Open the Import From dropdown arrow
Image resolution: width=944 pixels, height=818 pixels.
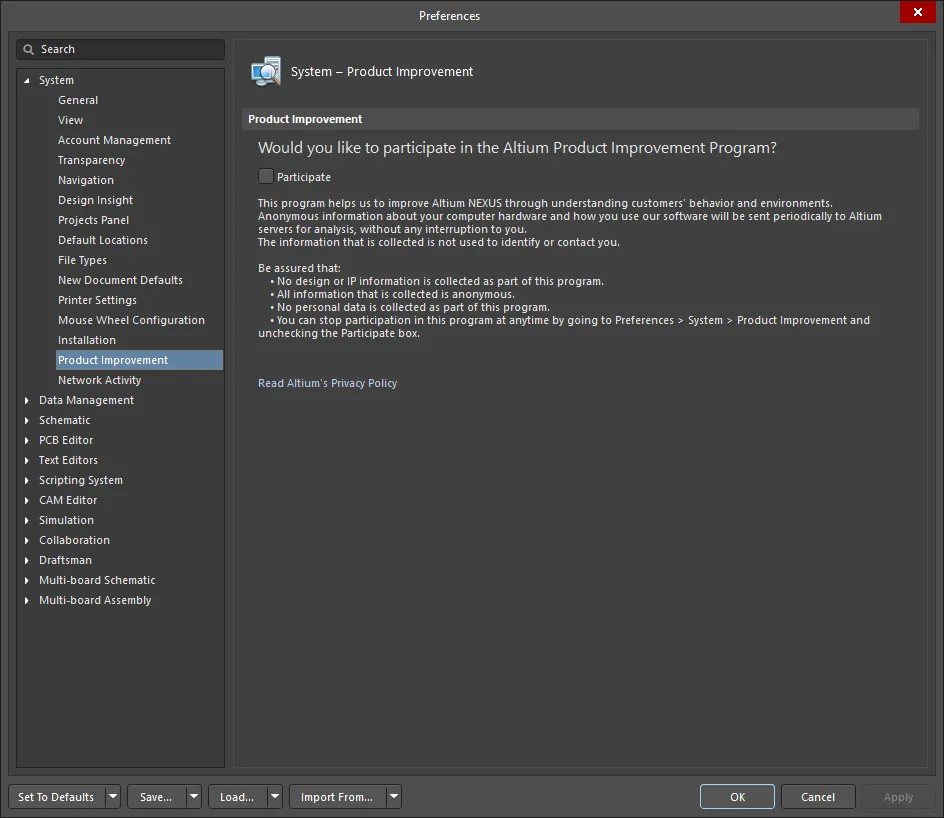click(x=394, y=796)
